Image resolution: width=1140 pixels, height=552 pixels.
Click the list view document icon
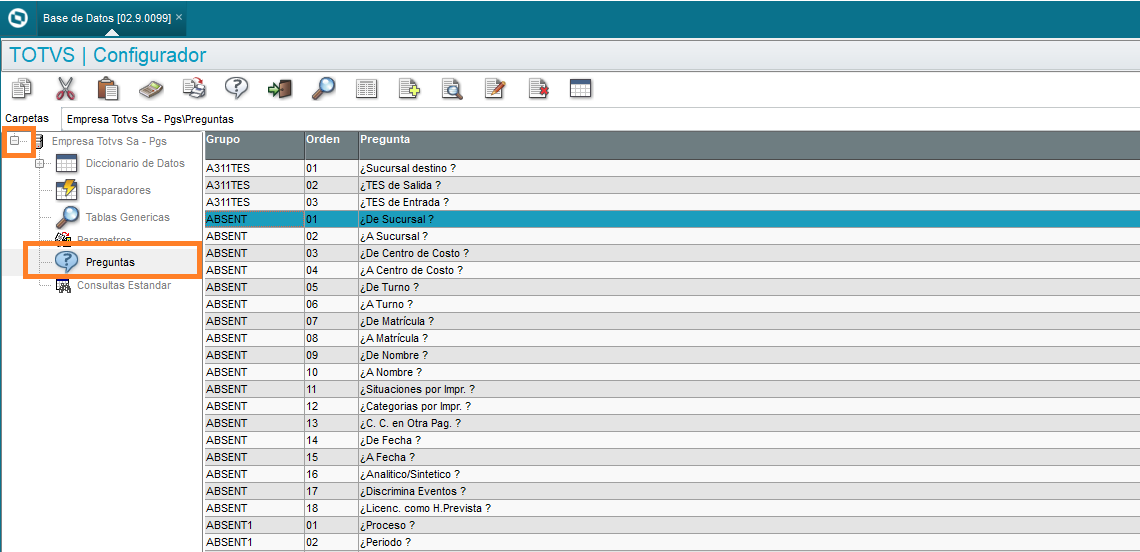tap(366, 89)
